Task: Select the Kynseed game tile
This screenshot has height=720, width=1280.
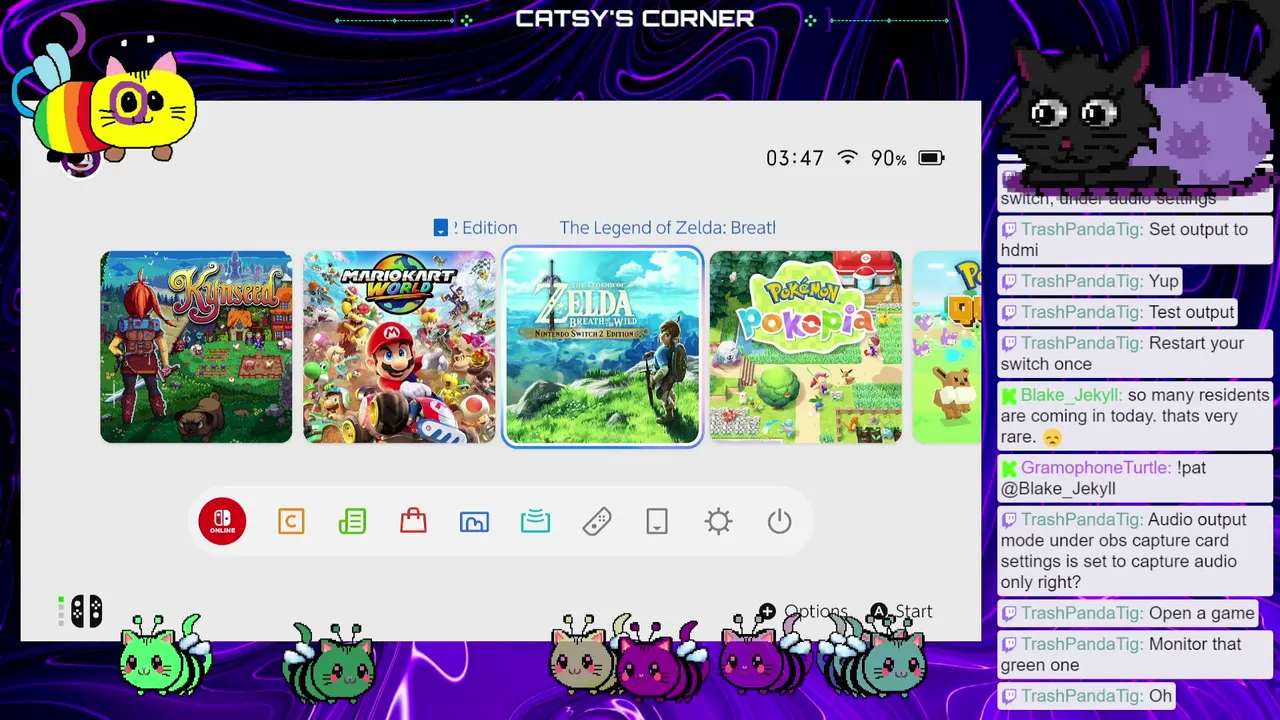Action: [196, 347]
